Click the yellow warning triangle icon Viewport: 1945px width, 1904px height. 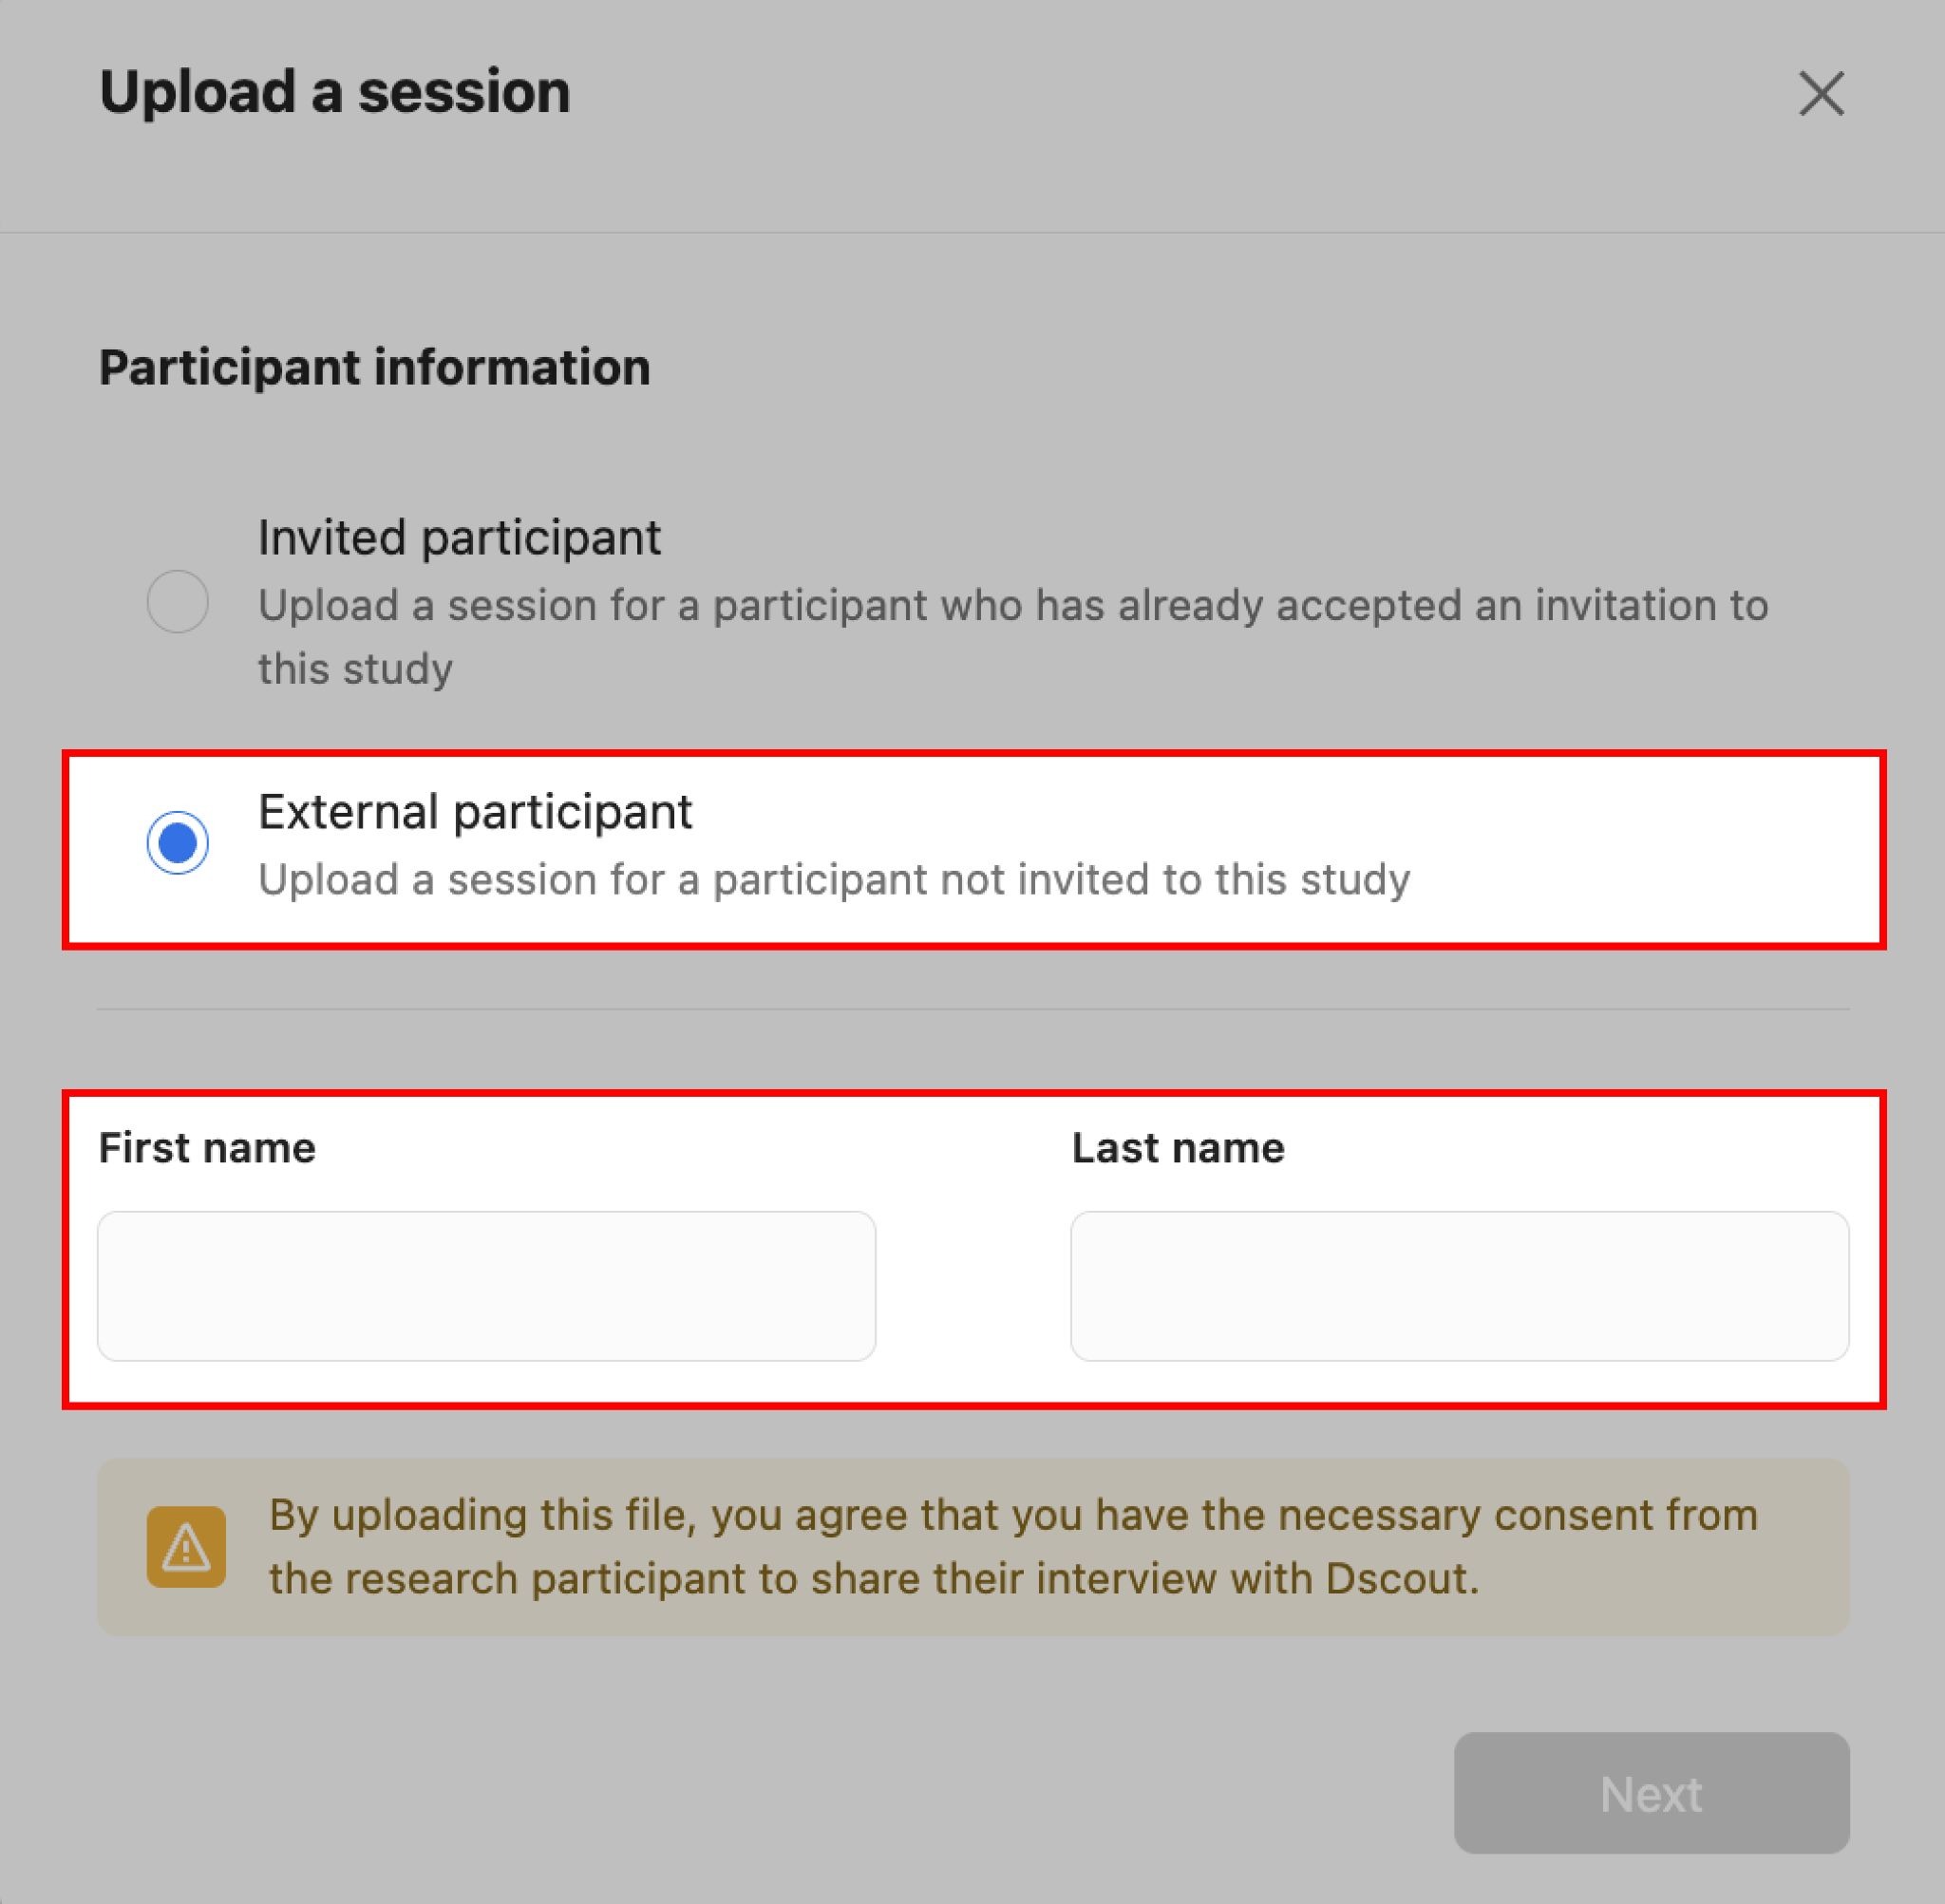click(x=186, y=1546)
